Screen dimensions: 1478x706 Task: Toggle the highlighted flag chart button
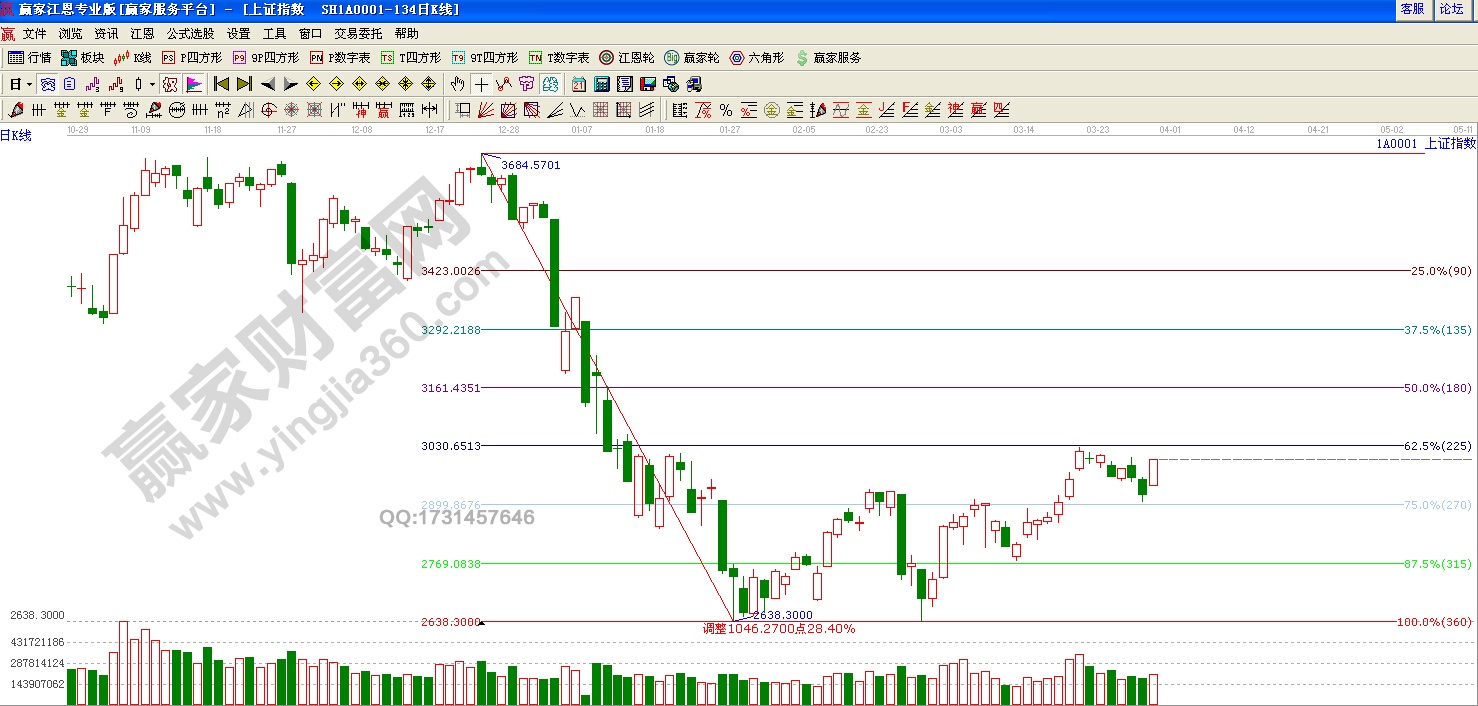point(194,84)
